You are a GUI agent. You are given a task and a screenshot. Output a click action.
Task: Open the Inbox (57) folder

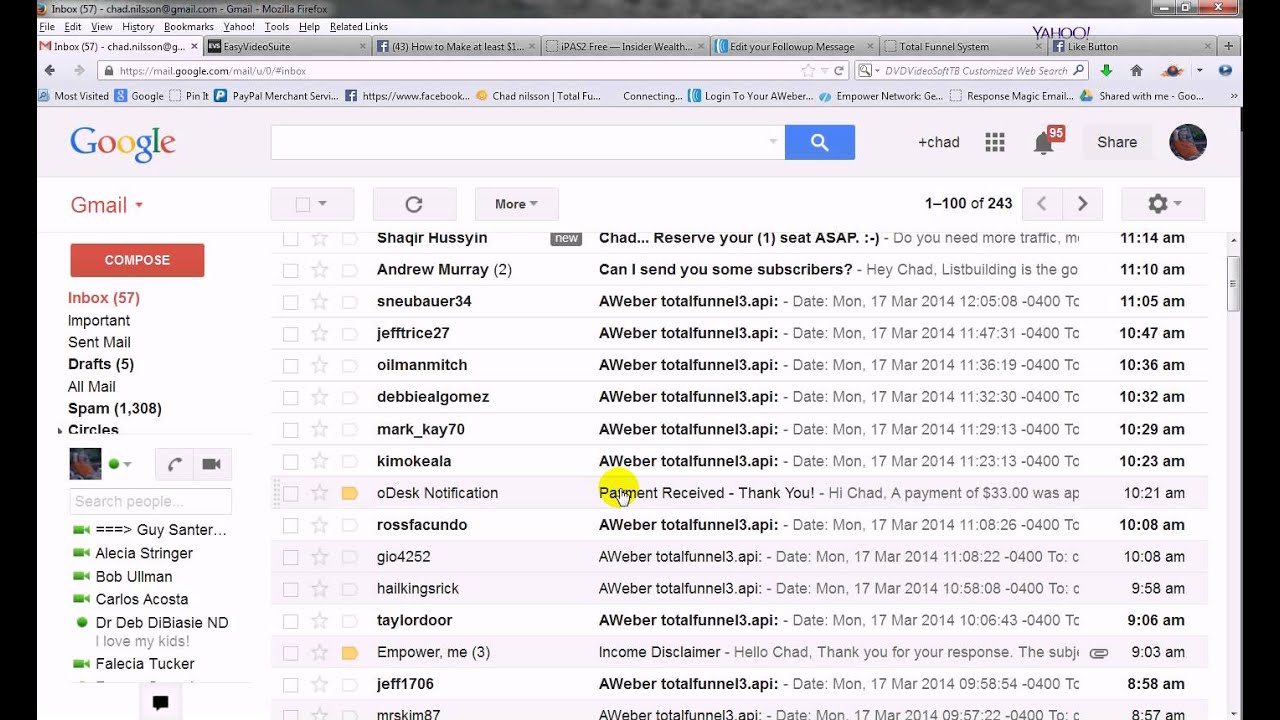click(x=104, y=298)
